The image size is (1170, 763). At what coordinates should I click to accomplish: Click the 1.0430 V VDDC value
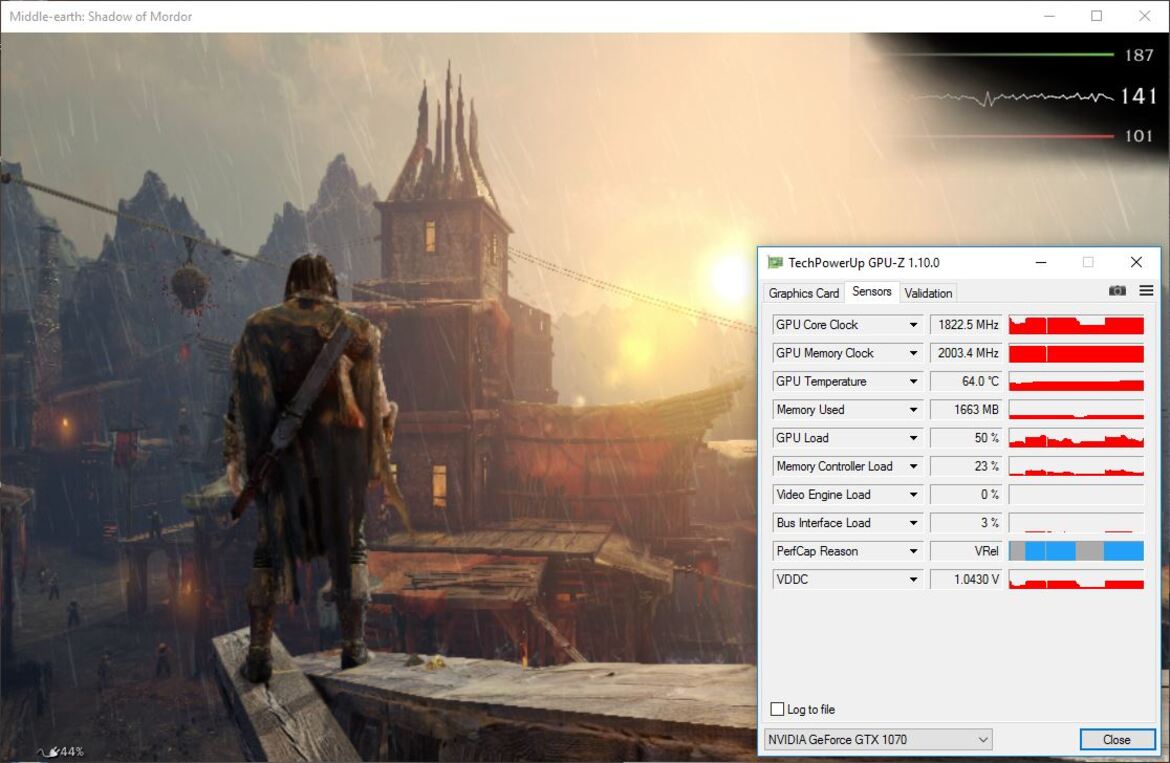966,580
